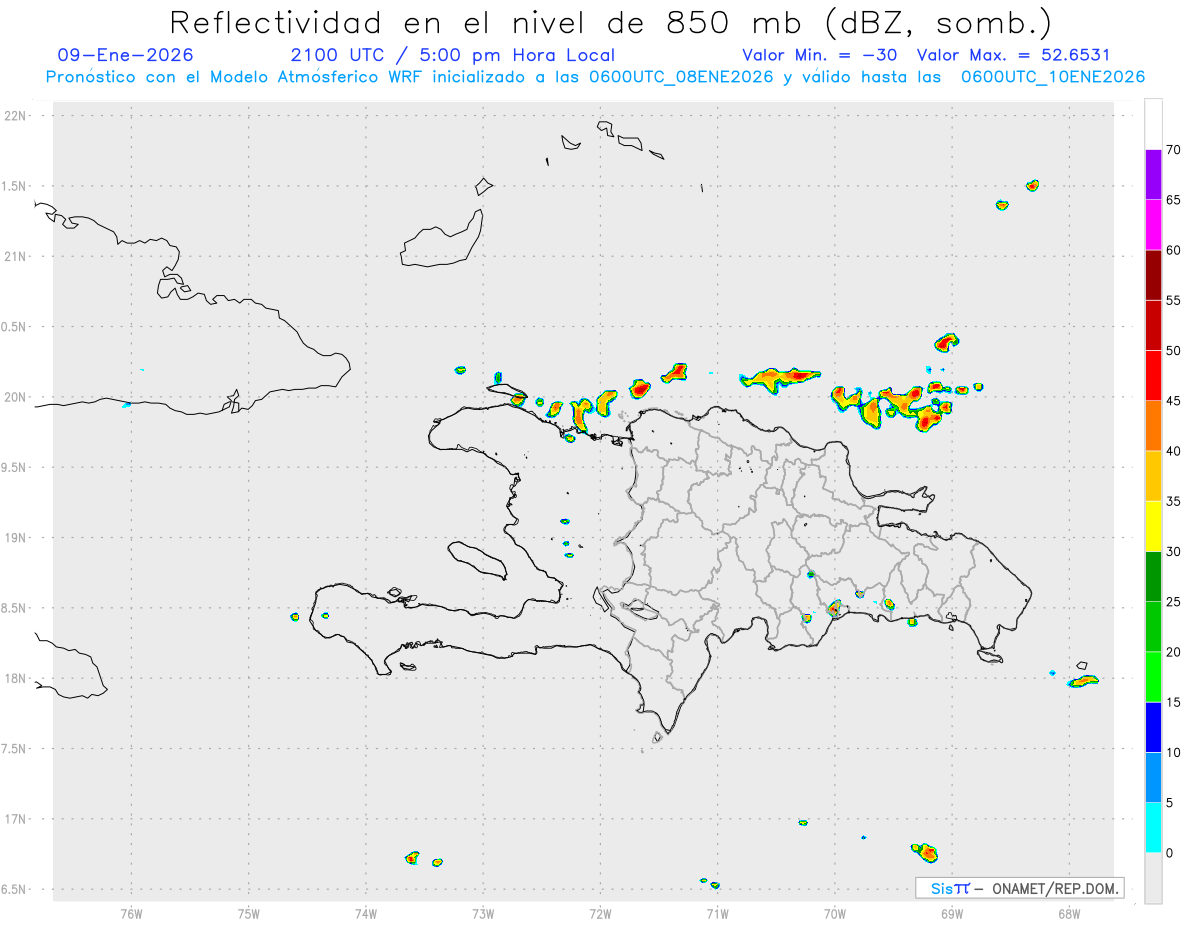Click the '76W' longitude axis label

click(x=131, y=913)
